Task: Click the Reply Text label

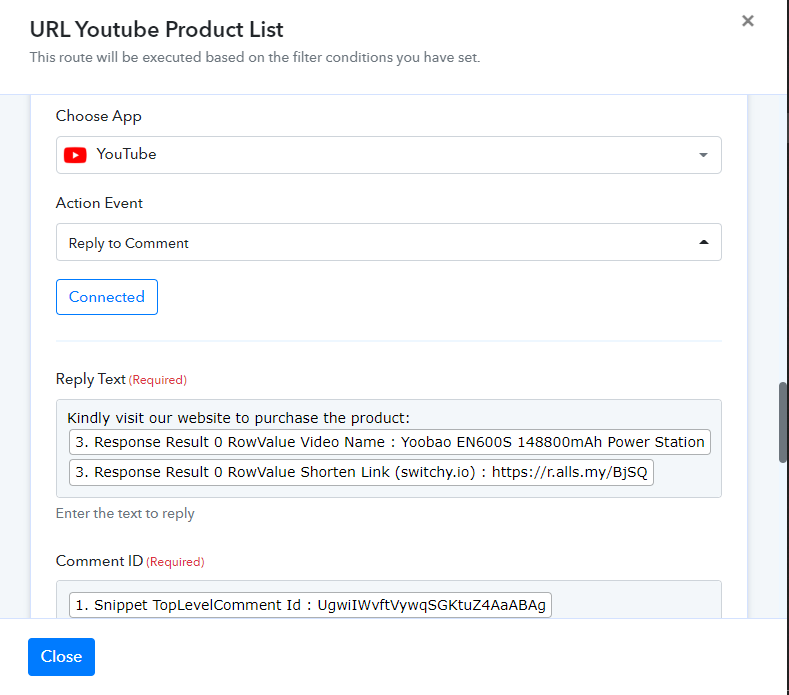Action: click(x=91, y=379)
